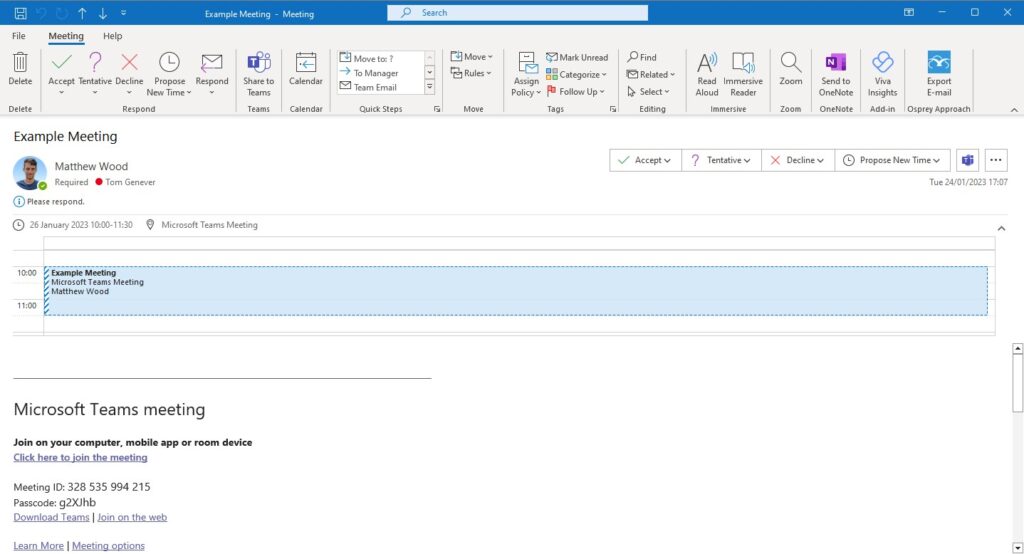Collapse the calendar preview chevron
Viewport: 1024px width, 554px height.
[1001, 228]
